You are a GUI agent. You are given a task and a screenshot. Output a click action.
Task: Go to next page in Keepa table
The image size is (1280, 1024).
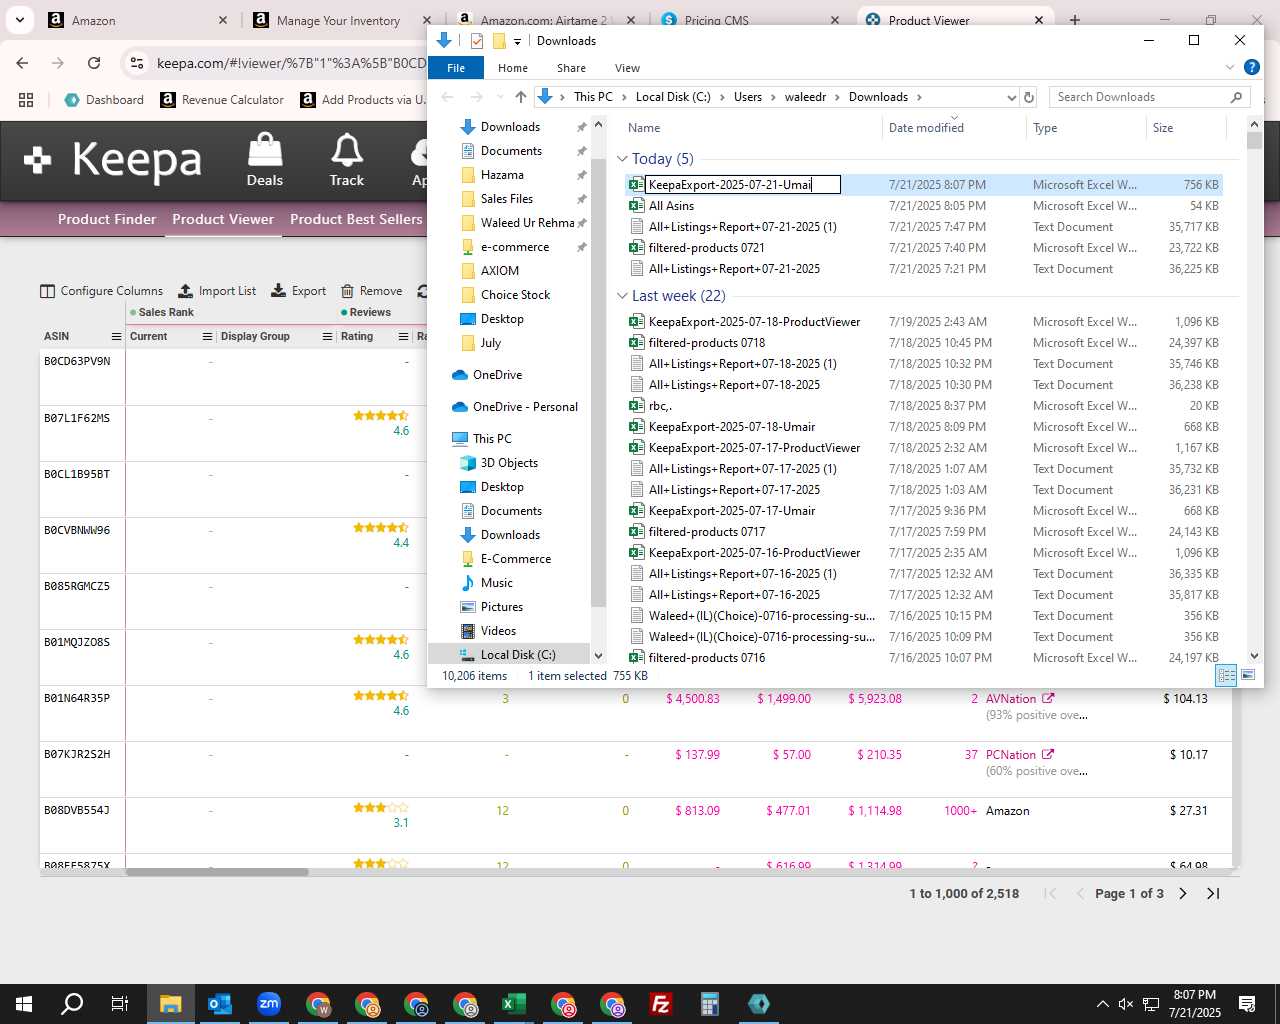[x=1183, y=893]
